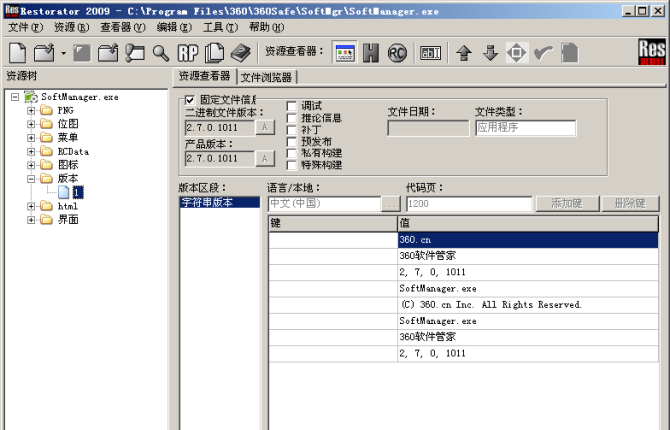Click the magnifier Find icon
Screen dimensions: 670x430
click(161, 53)
